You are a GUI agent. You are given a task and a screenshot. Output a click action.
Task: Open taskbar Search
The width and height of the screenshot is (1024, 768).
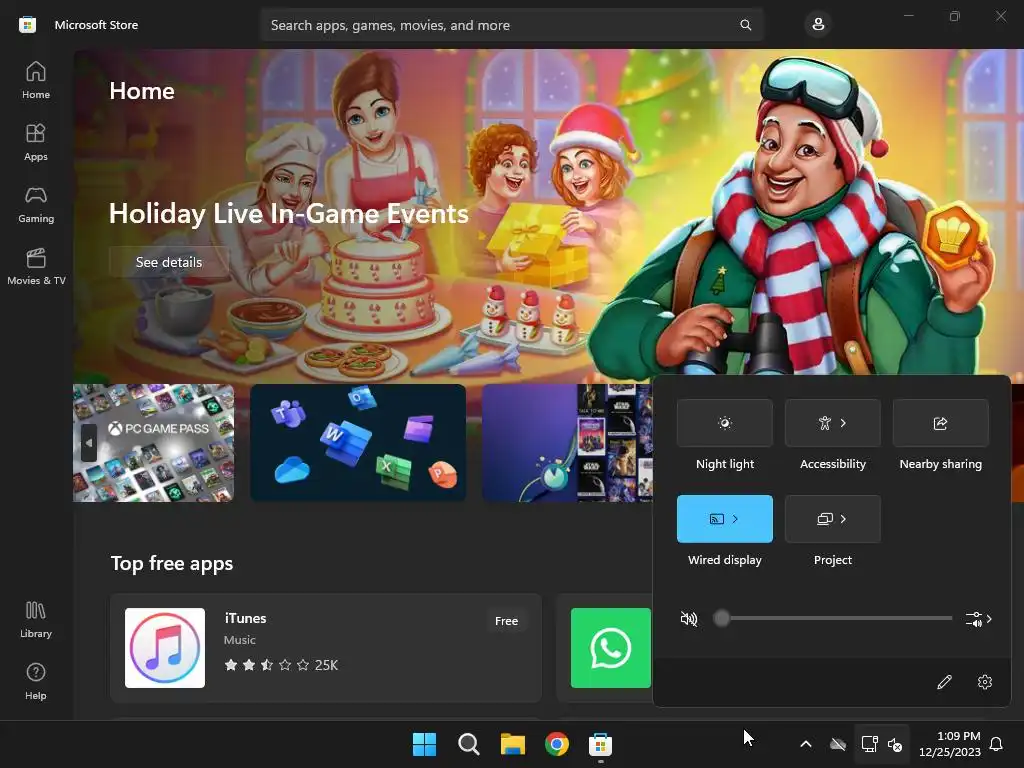point(468,744)
